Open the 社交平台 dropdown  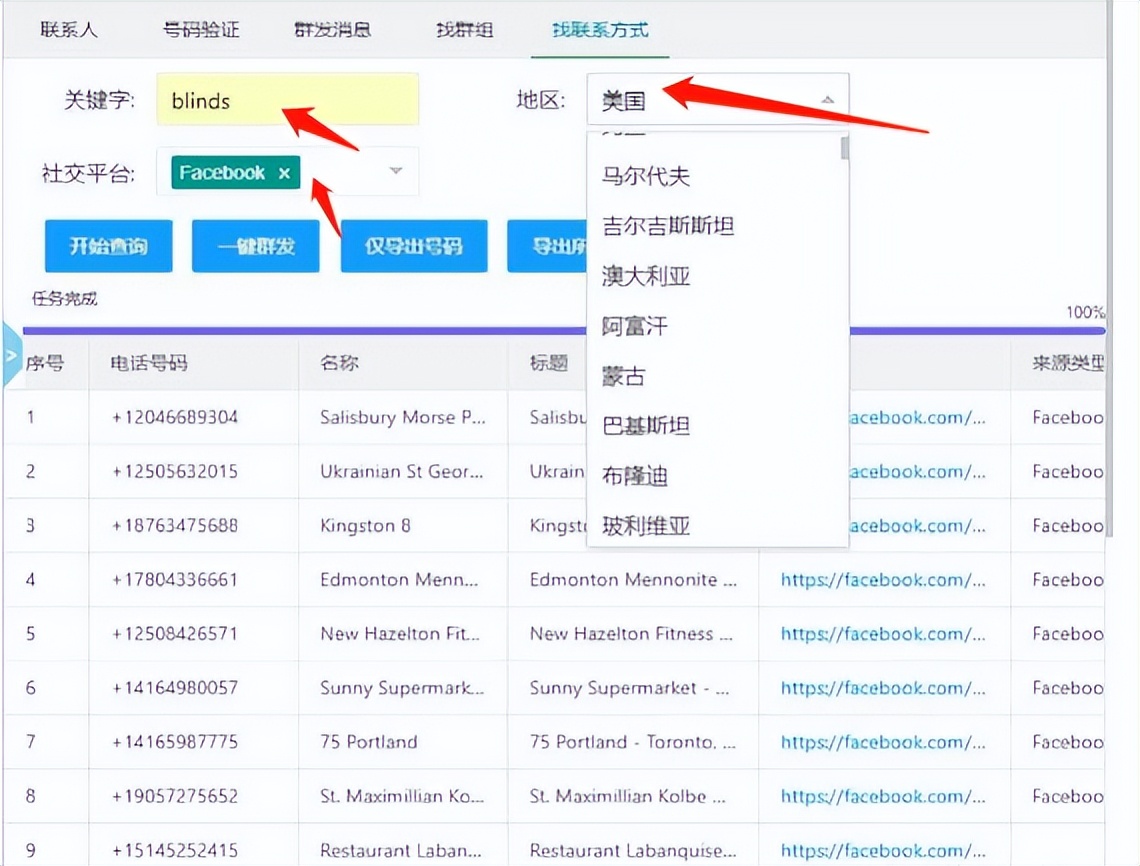pos(395,172)
